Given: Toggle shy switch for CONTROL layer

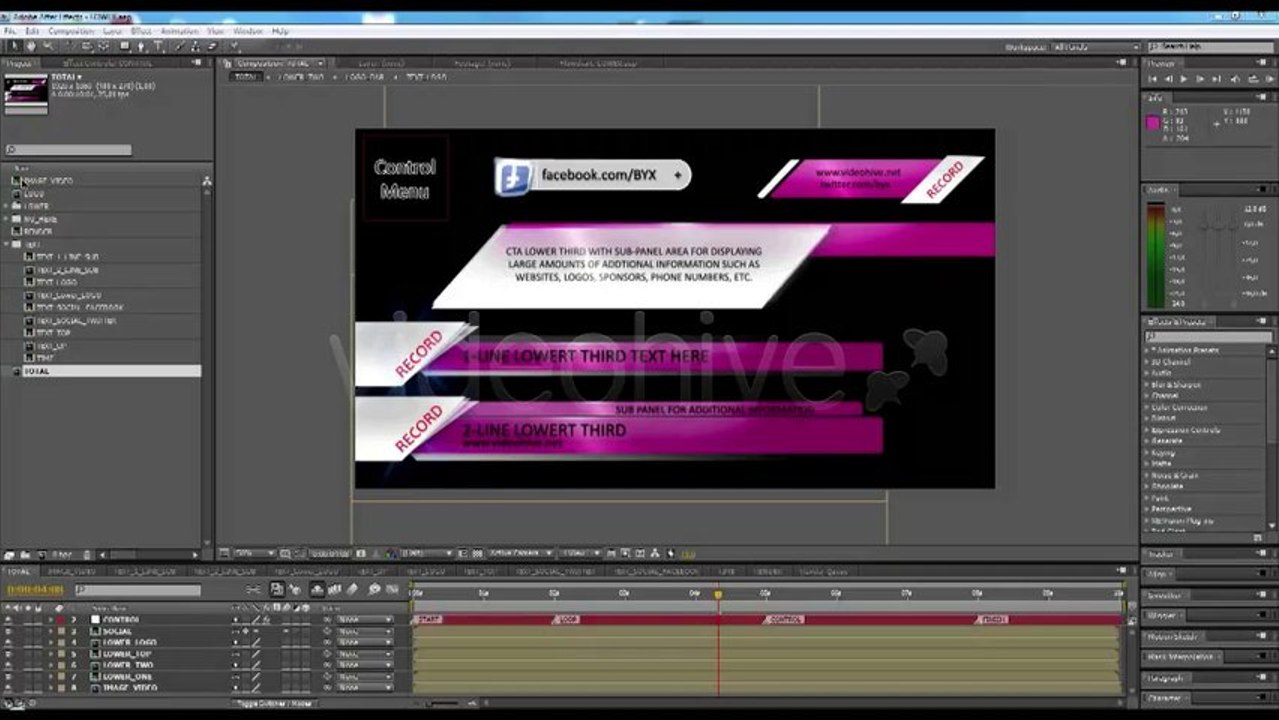Looking at the screenshot, I should (x=236, y=620).
